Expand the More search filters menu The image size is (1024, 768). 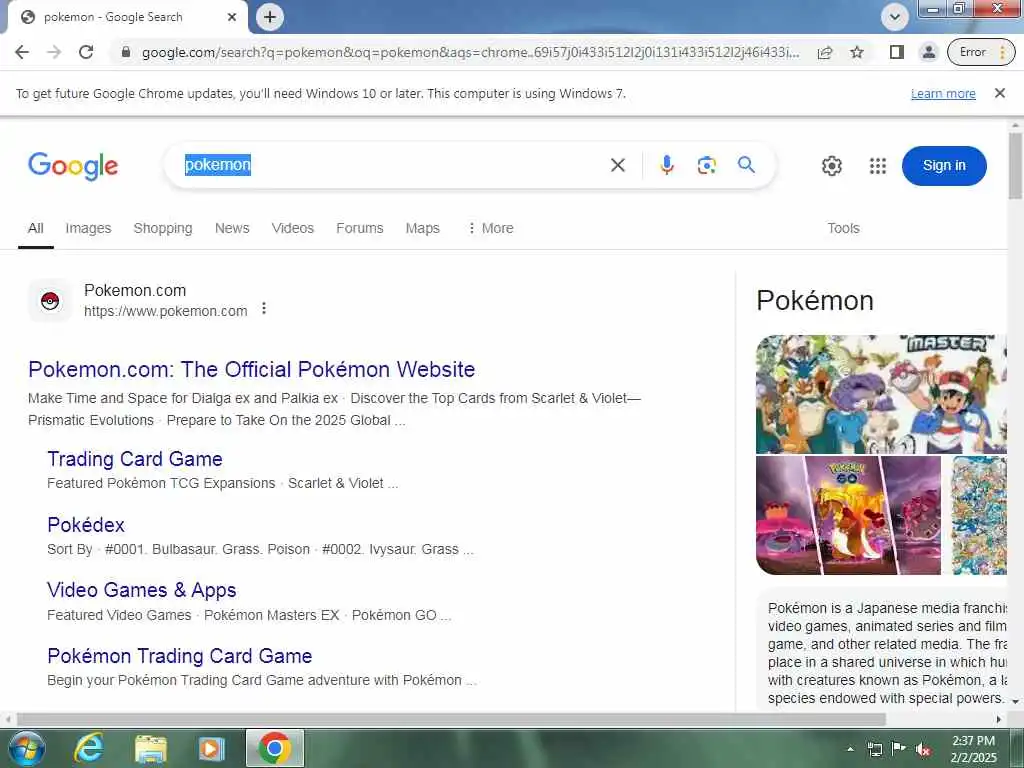tap(490, 228)
